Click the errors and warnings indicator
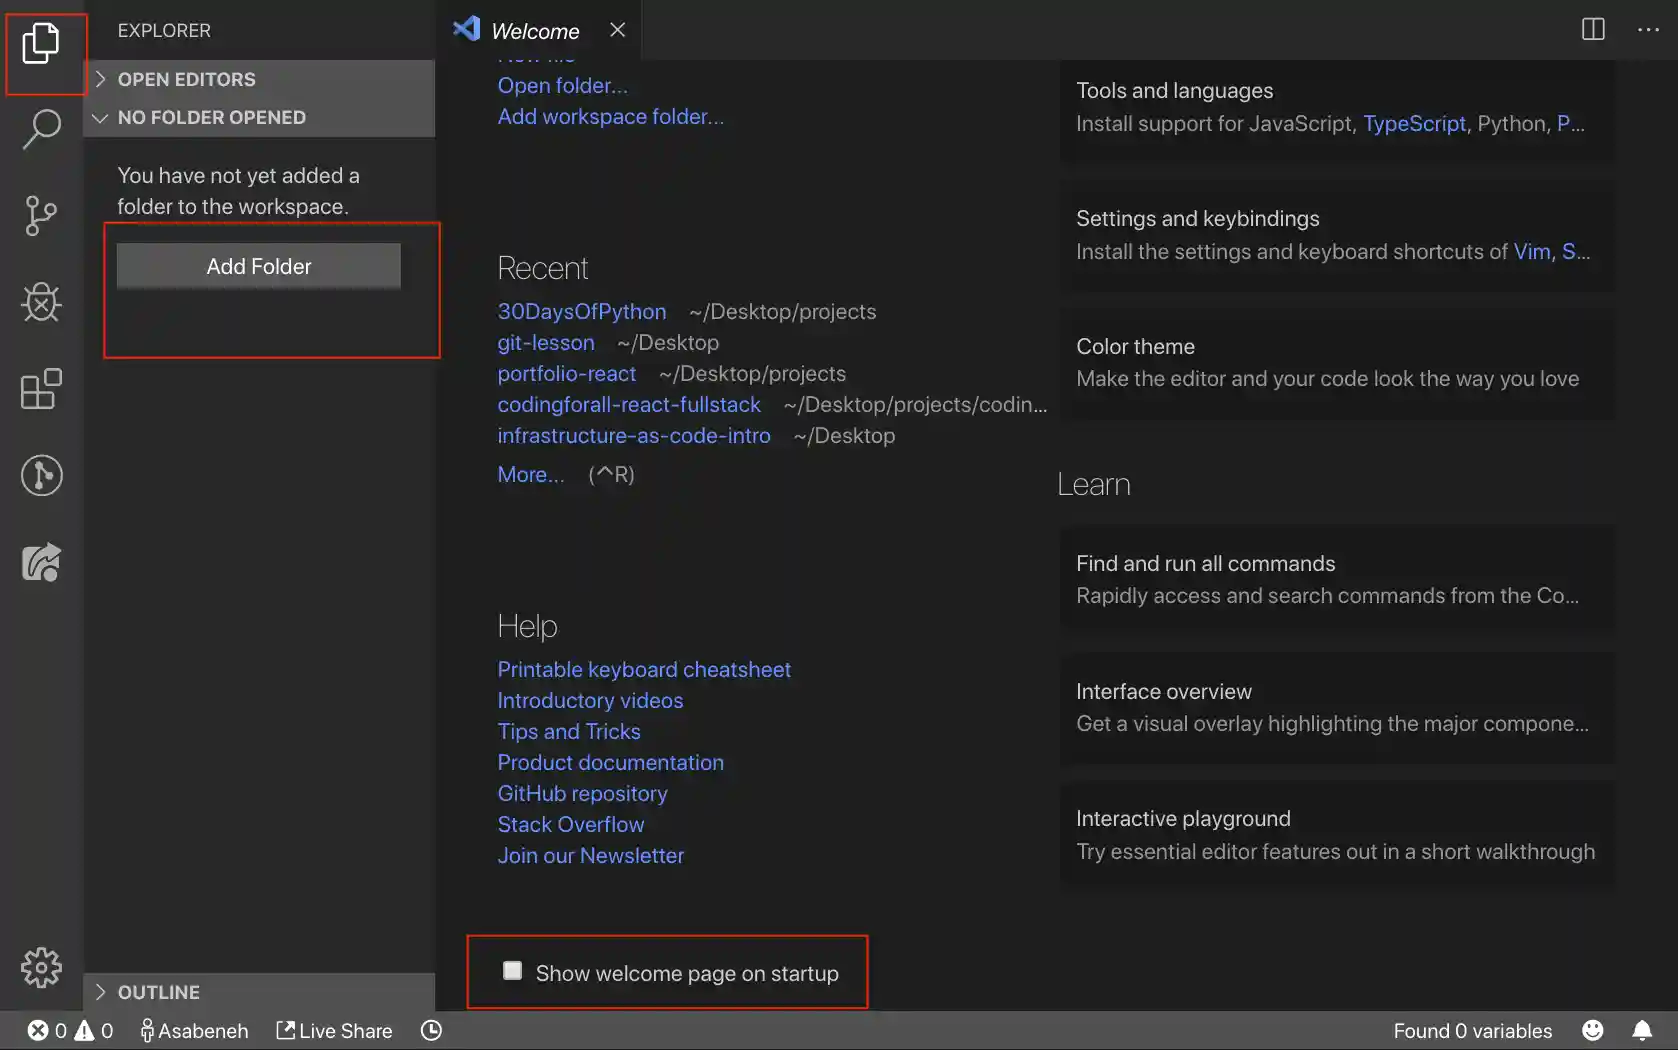 68,1030
